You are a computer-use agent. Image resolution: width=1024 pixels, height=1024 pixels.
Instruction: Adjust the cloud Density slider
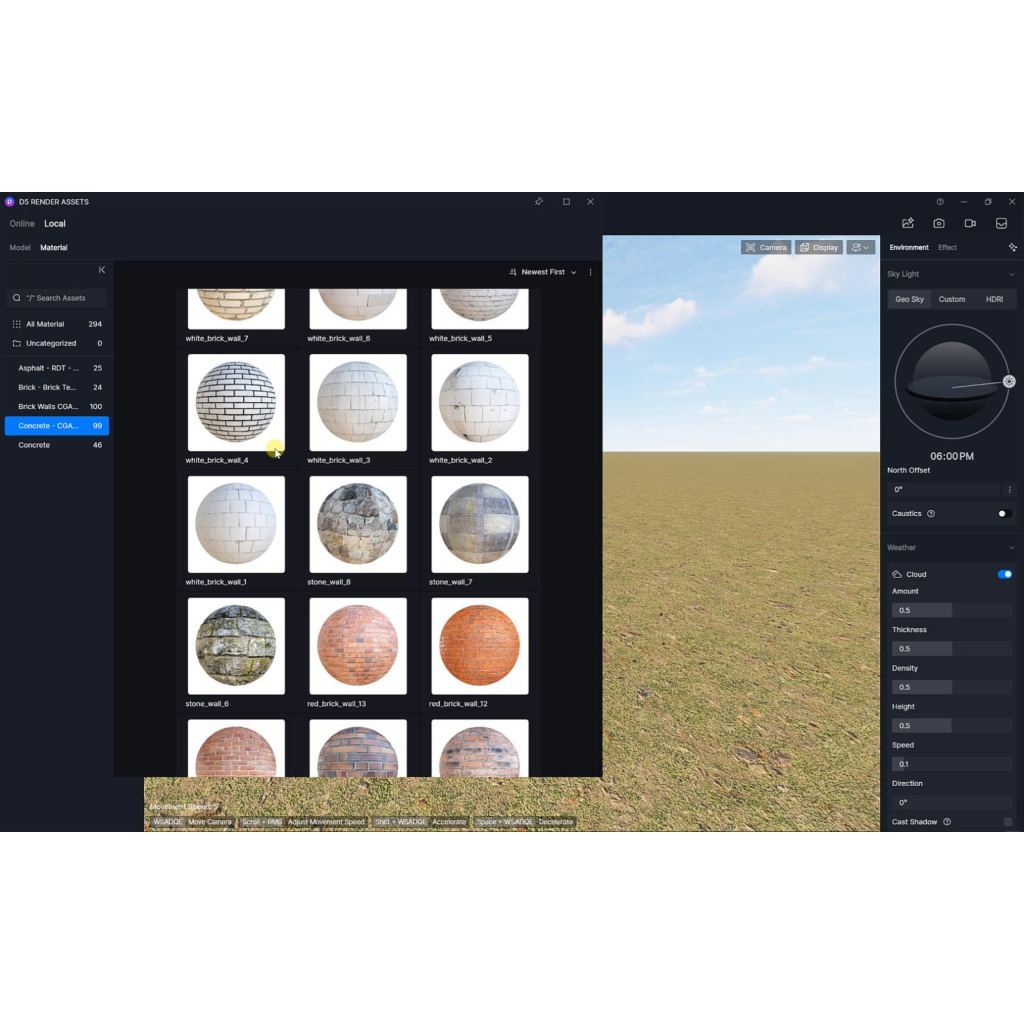click(952, 688)
